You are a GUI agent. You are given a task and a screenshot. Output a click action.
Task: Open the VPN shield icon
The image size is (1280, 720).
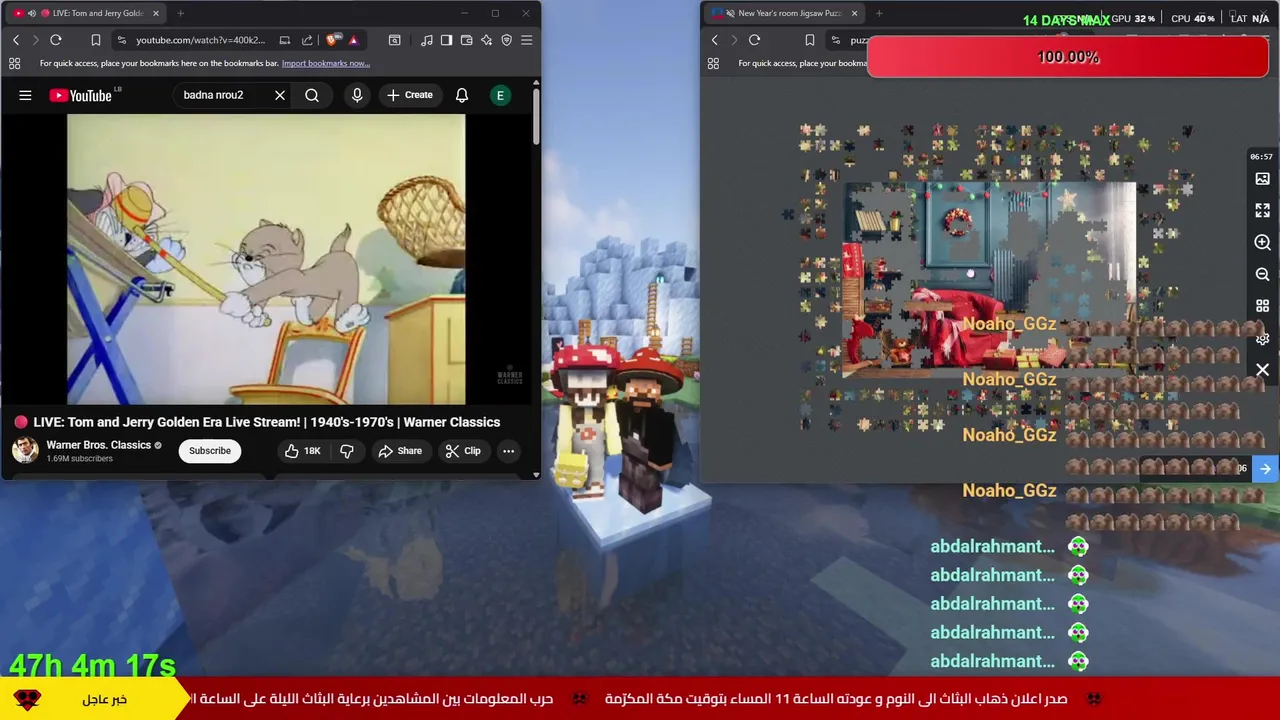(506, 40)
